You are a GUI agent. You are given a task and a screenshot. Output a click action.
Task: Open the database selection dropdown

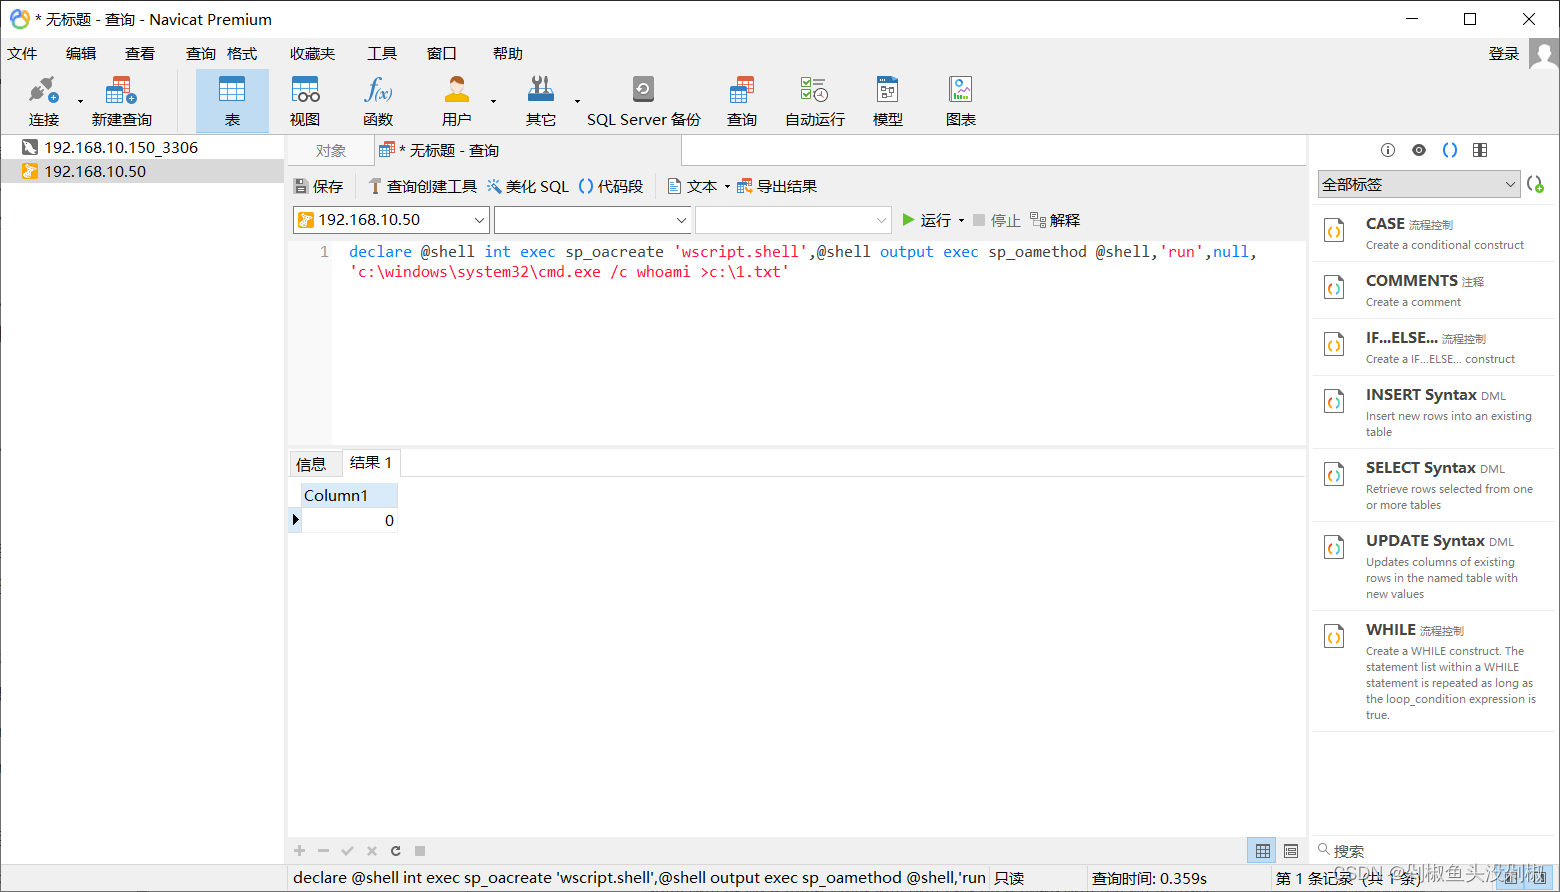592,220
